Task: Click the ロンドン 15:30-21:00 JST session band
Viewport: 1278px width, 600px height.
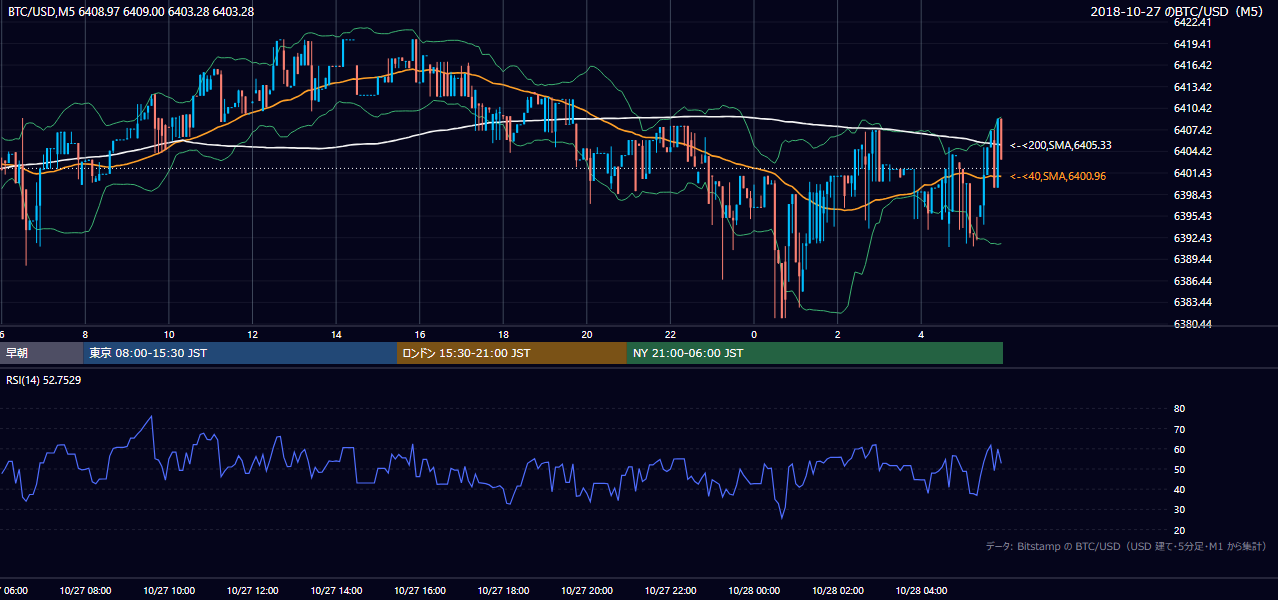Action: (512, 353)
